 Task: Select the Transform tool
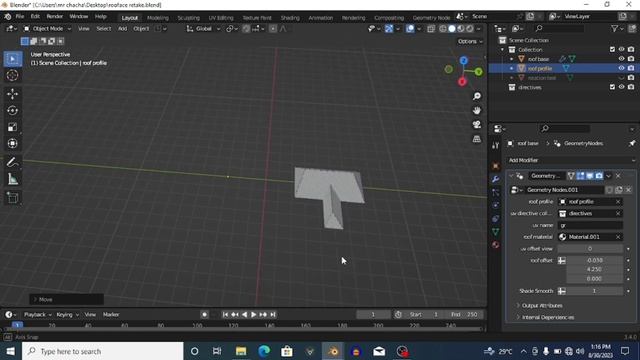point(13,143)
